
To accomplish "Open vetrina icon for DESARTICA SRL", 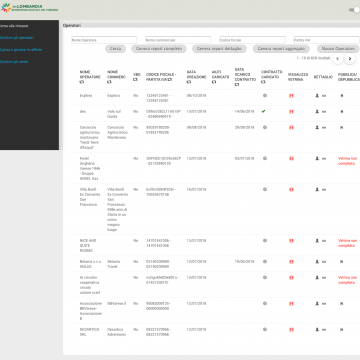I will point(291,329).
